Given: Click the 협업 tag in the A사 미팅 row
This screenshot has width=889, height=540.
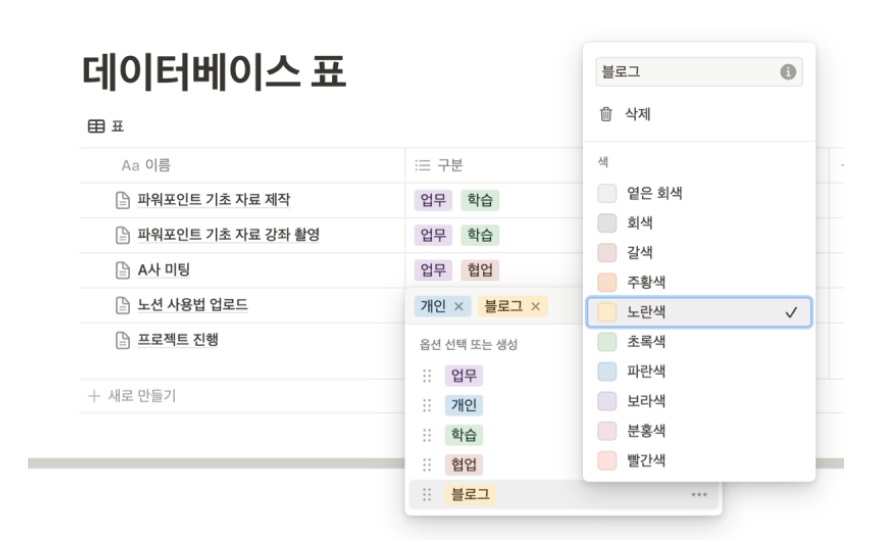Looking at the screenshot, I should (x=480, y=270).
